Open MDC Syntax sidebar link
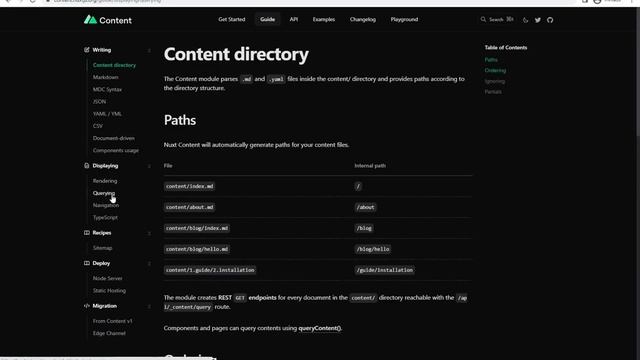This screenshot has height=360, width=640. coord(107,89)
